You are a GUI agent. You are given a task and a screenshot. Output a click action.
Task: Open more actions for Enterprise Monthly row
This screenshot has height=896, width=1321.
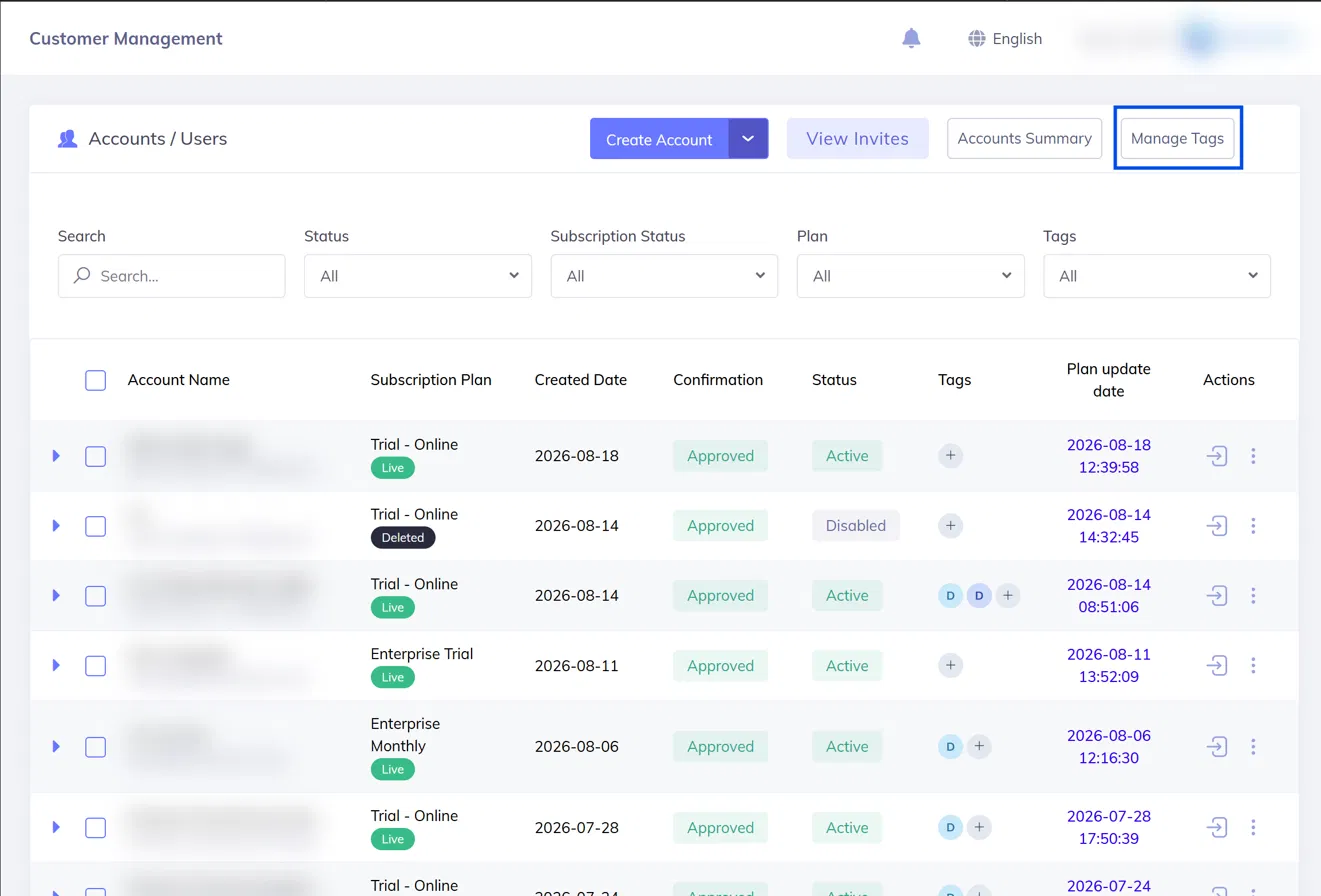click(1253, 746)
